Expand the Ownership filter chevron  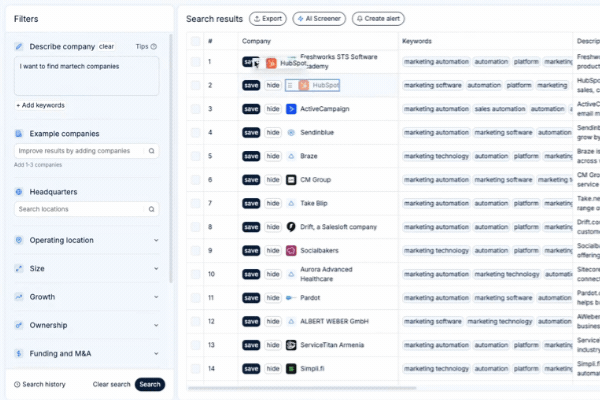click(x=156, y=325)
